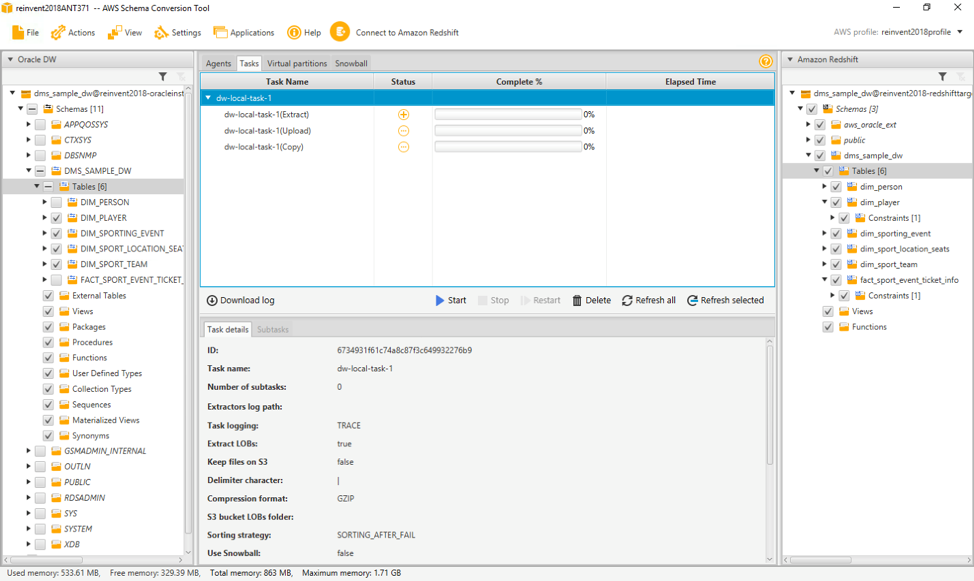Open the Actions menu
The image size is (974, 581).
pos(73,32)
